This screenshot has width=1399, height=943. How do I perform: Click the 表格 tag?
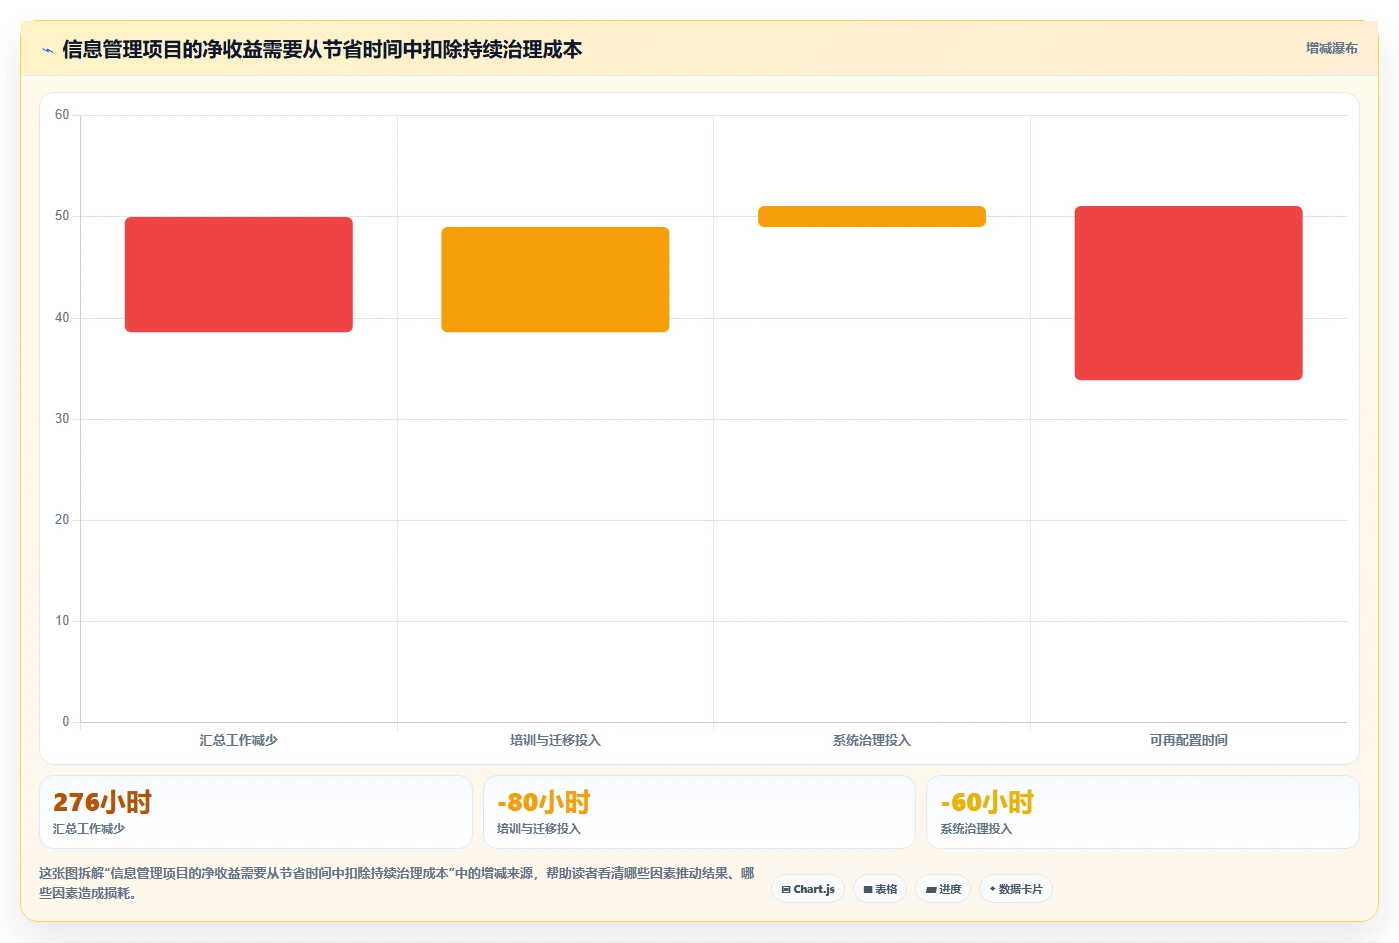click(880, 889)
